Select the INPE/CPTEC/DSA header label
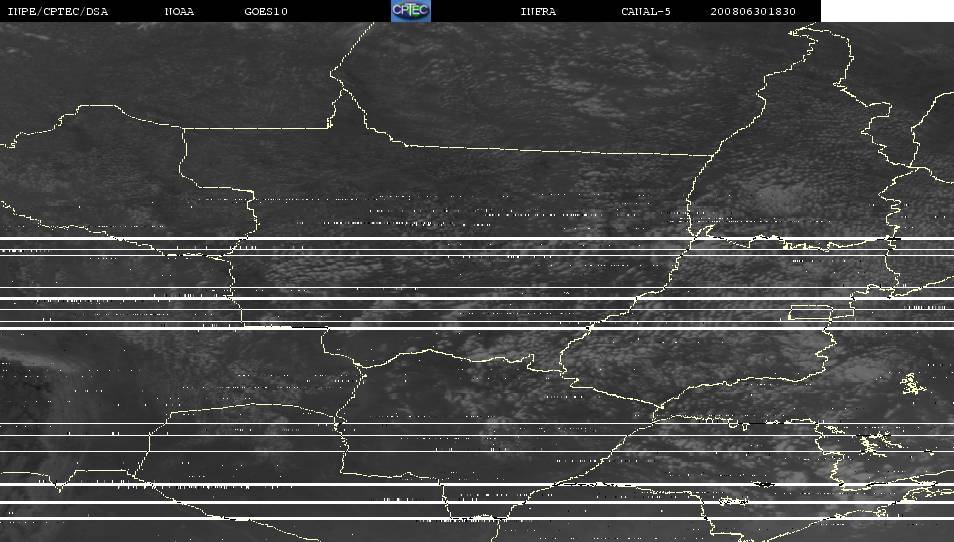Screen dimensions: 954x542 [x=58, y=12]
